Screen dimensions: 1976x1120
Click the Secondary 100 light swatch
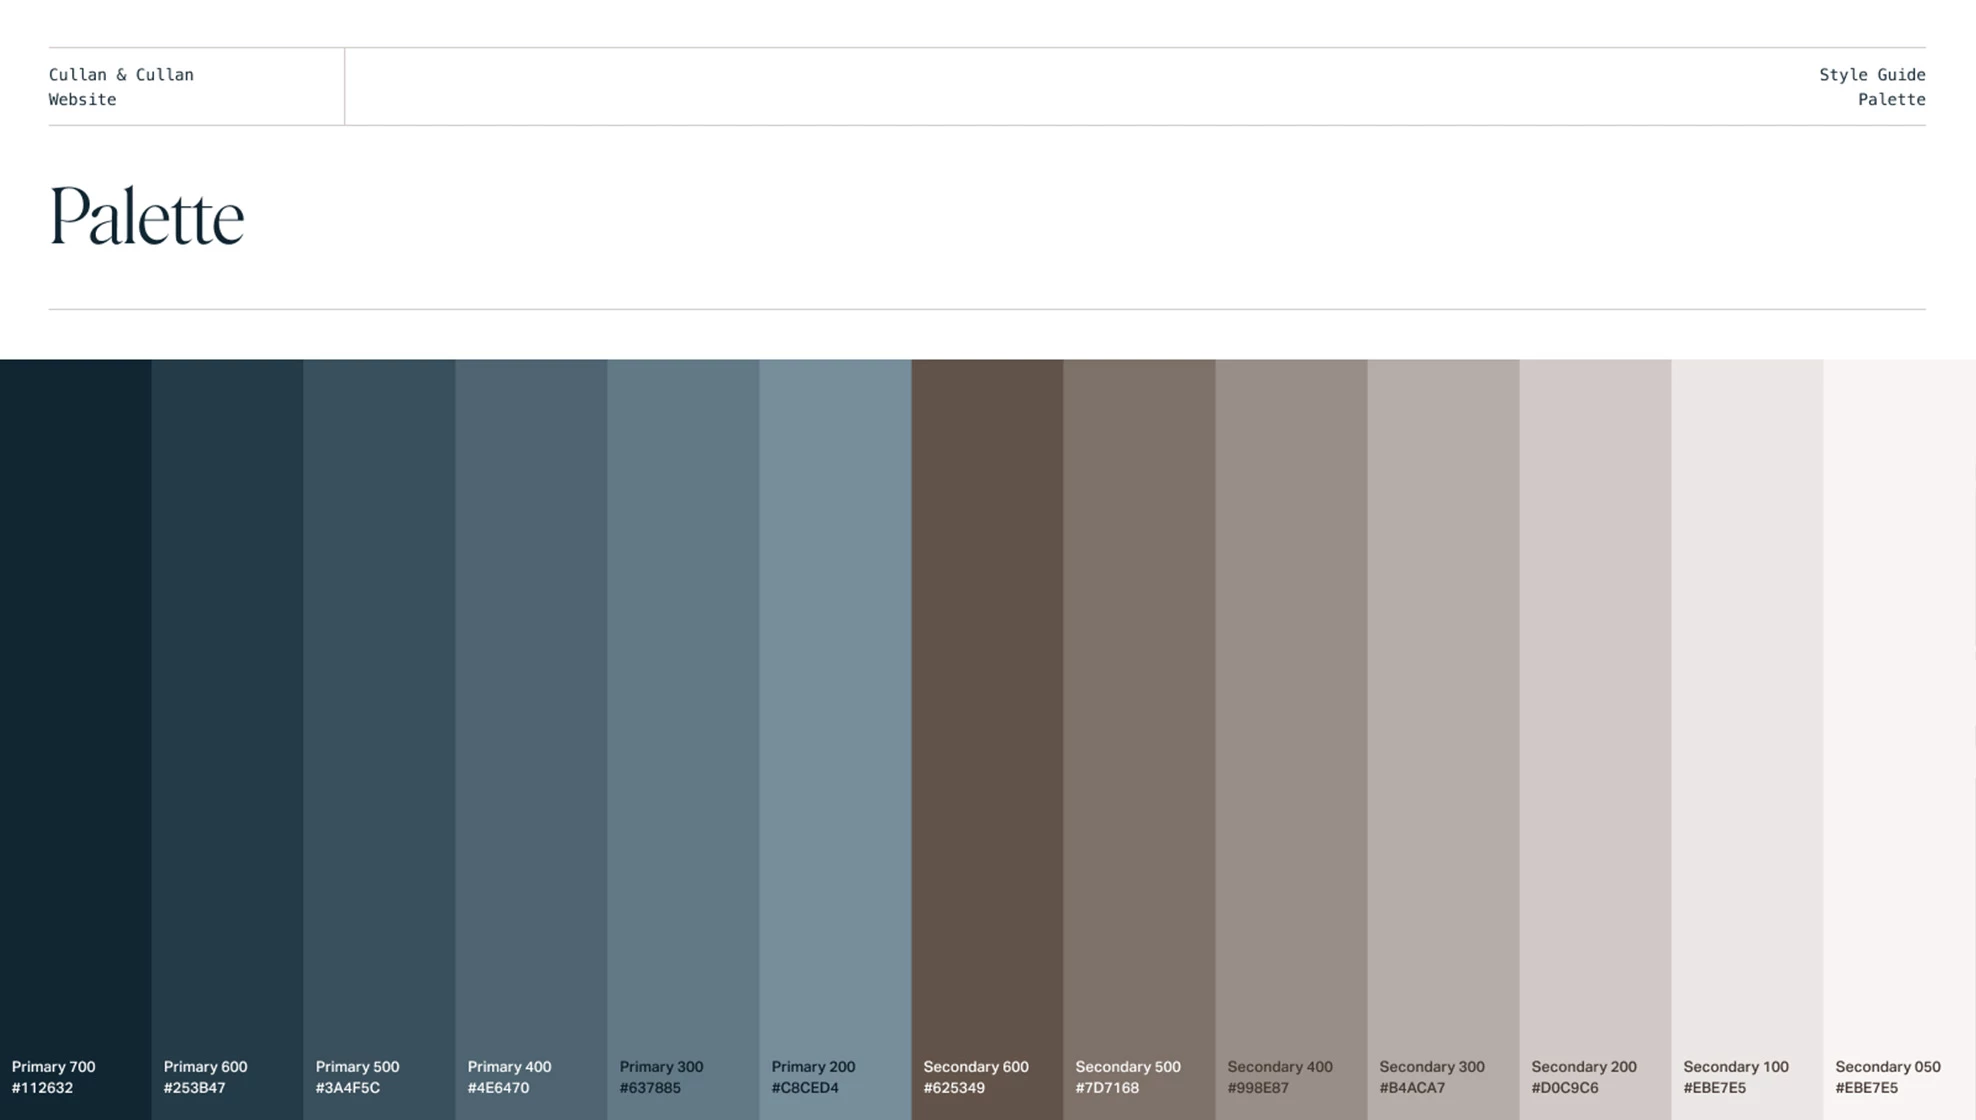(1747, 700)
